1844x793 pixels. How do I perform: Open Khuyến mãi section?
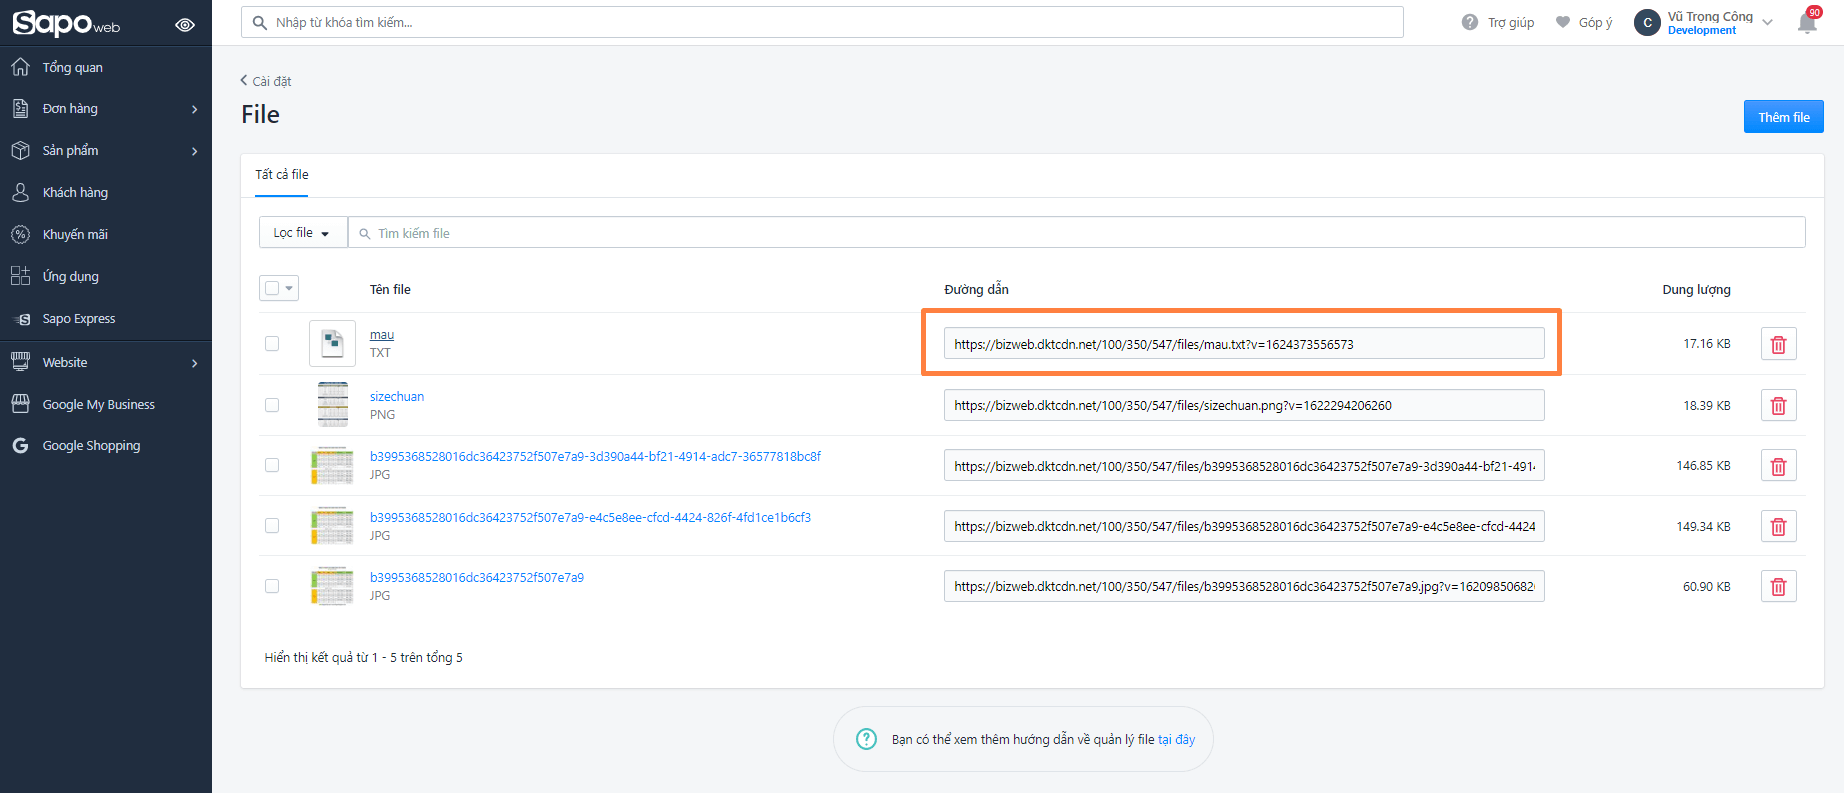[75, 235]
